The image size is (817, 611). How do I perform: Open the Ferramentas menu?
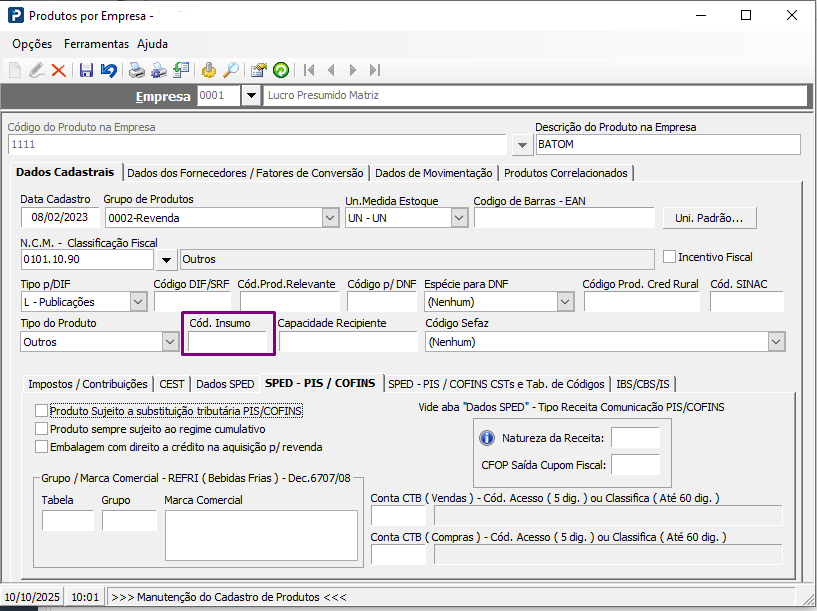(96, 44)
